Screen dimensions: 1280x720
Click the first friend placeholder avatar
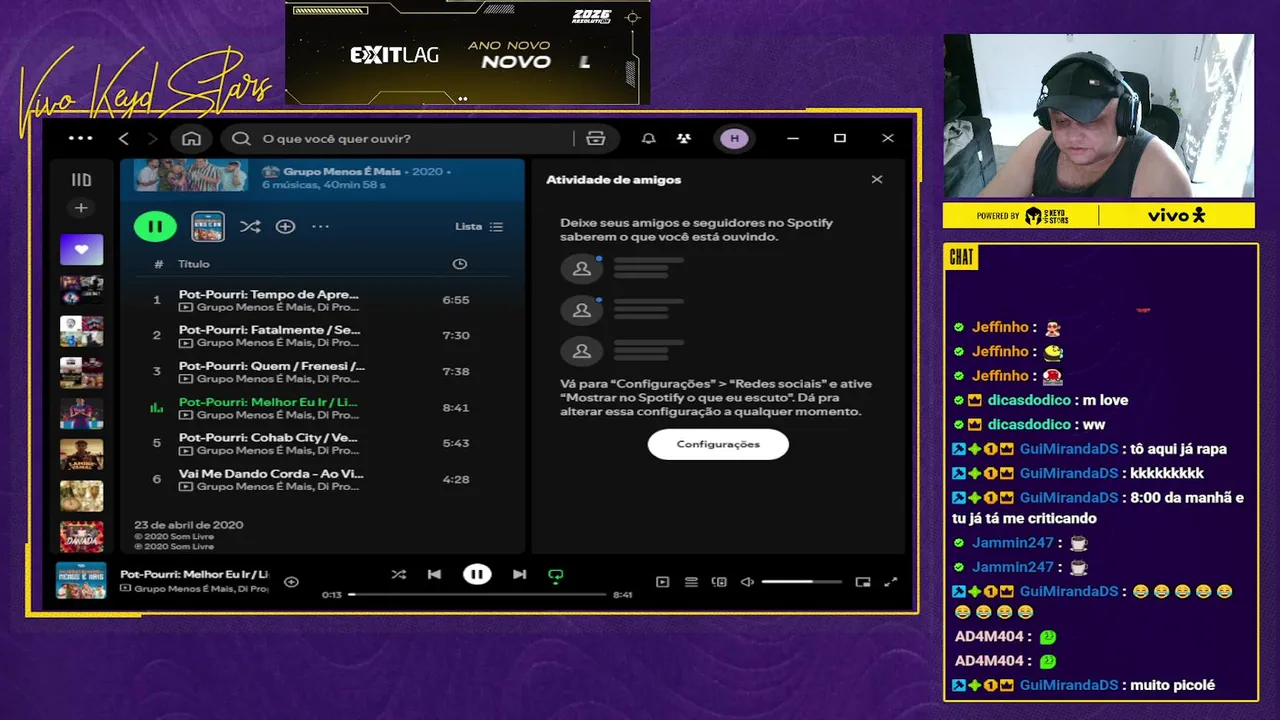click(x=581, y=268)
